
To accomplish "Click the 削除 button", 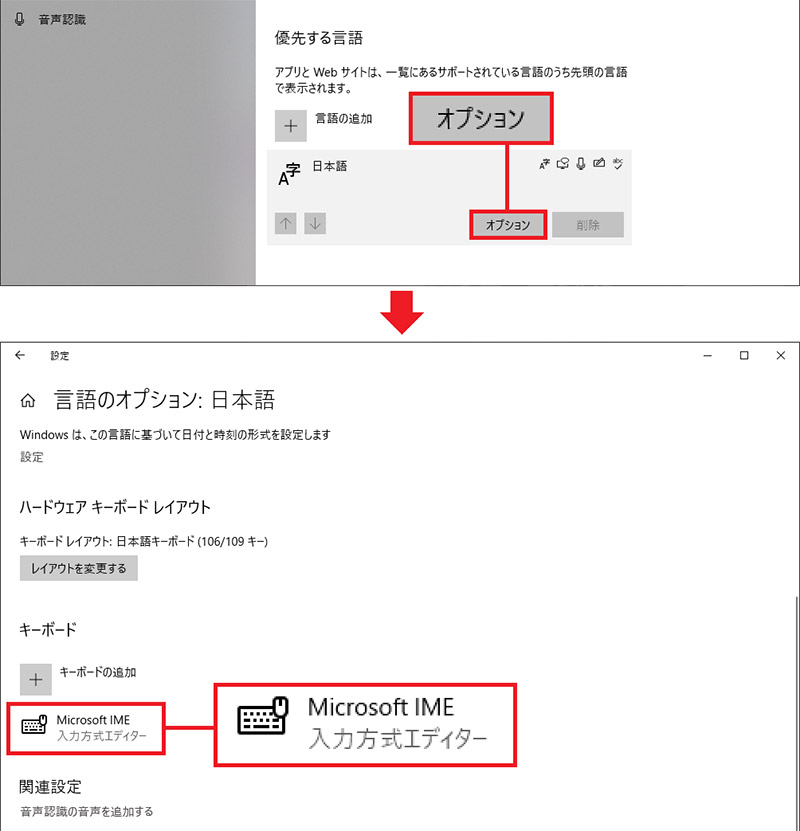I will click(x=588, y=224).
